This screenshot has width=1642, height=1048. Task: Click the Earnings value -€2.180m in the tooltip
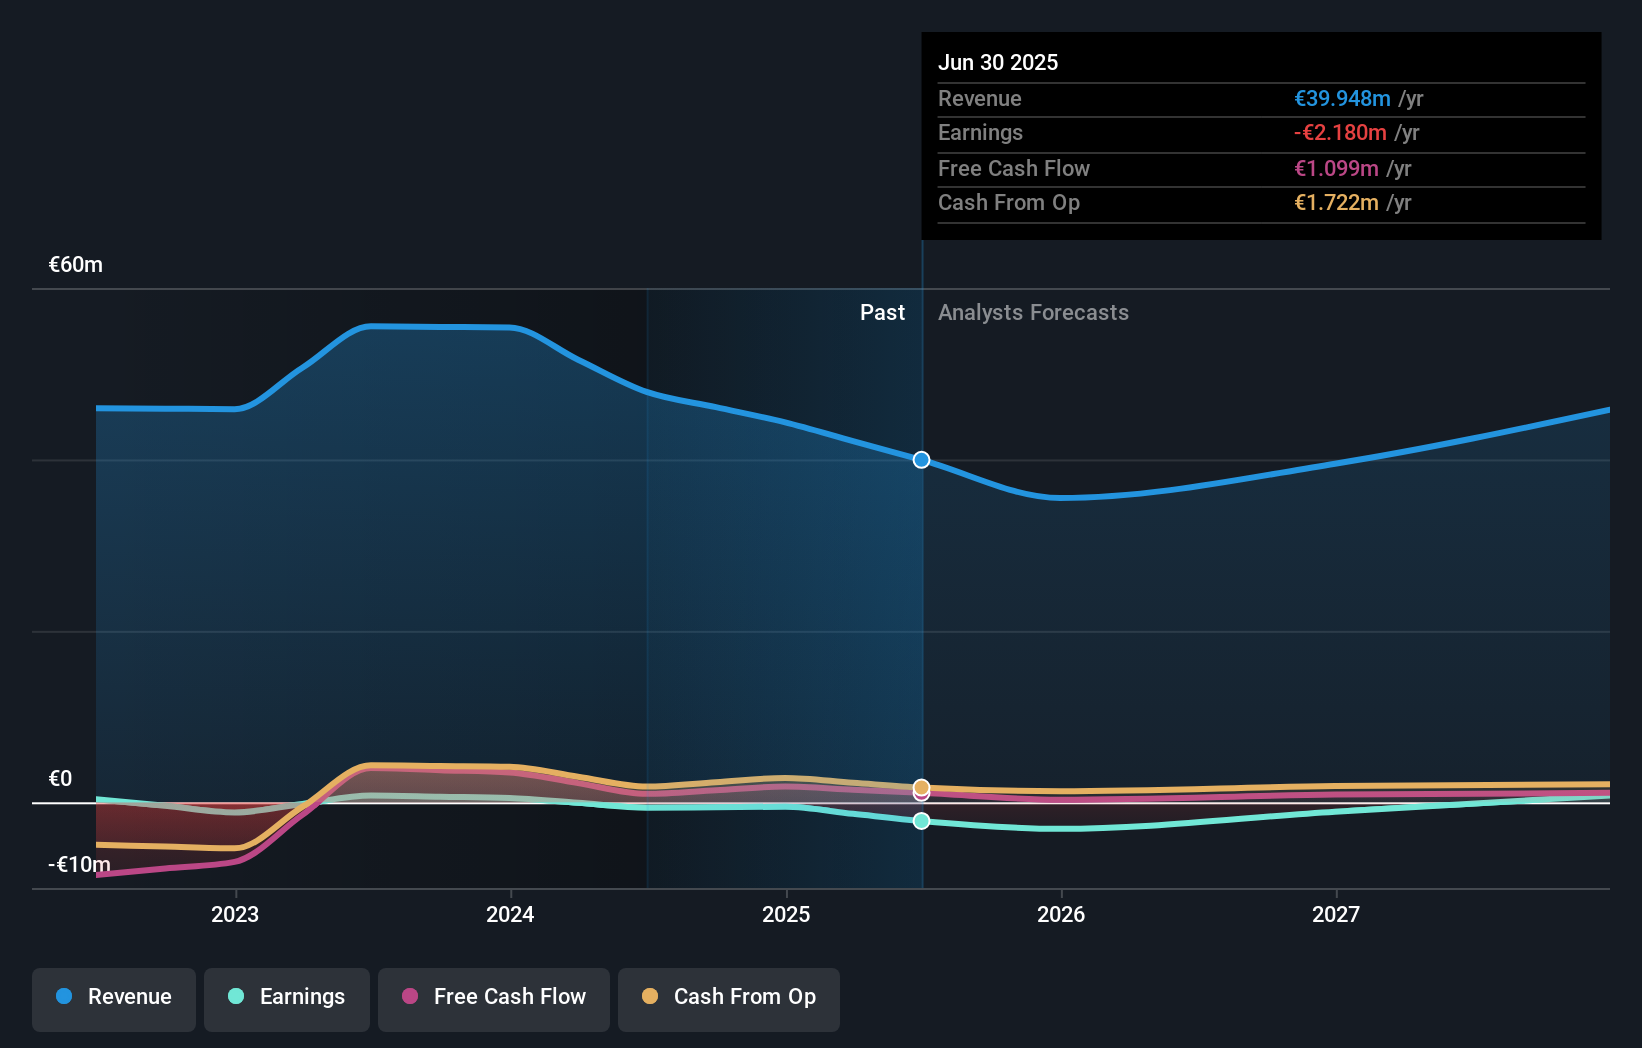(1341, 132)
